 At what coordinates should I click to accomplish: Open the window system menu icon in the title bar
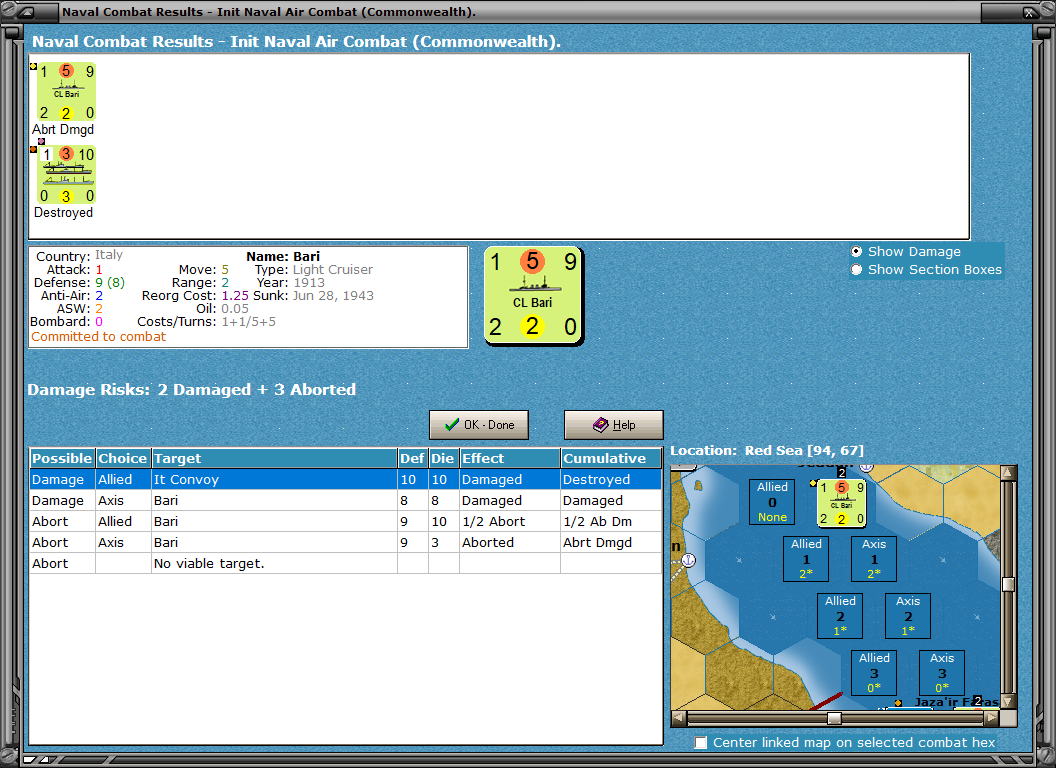(x=26, y=11)
